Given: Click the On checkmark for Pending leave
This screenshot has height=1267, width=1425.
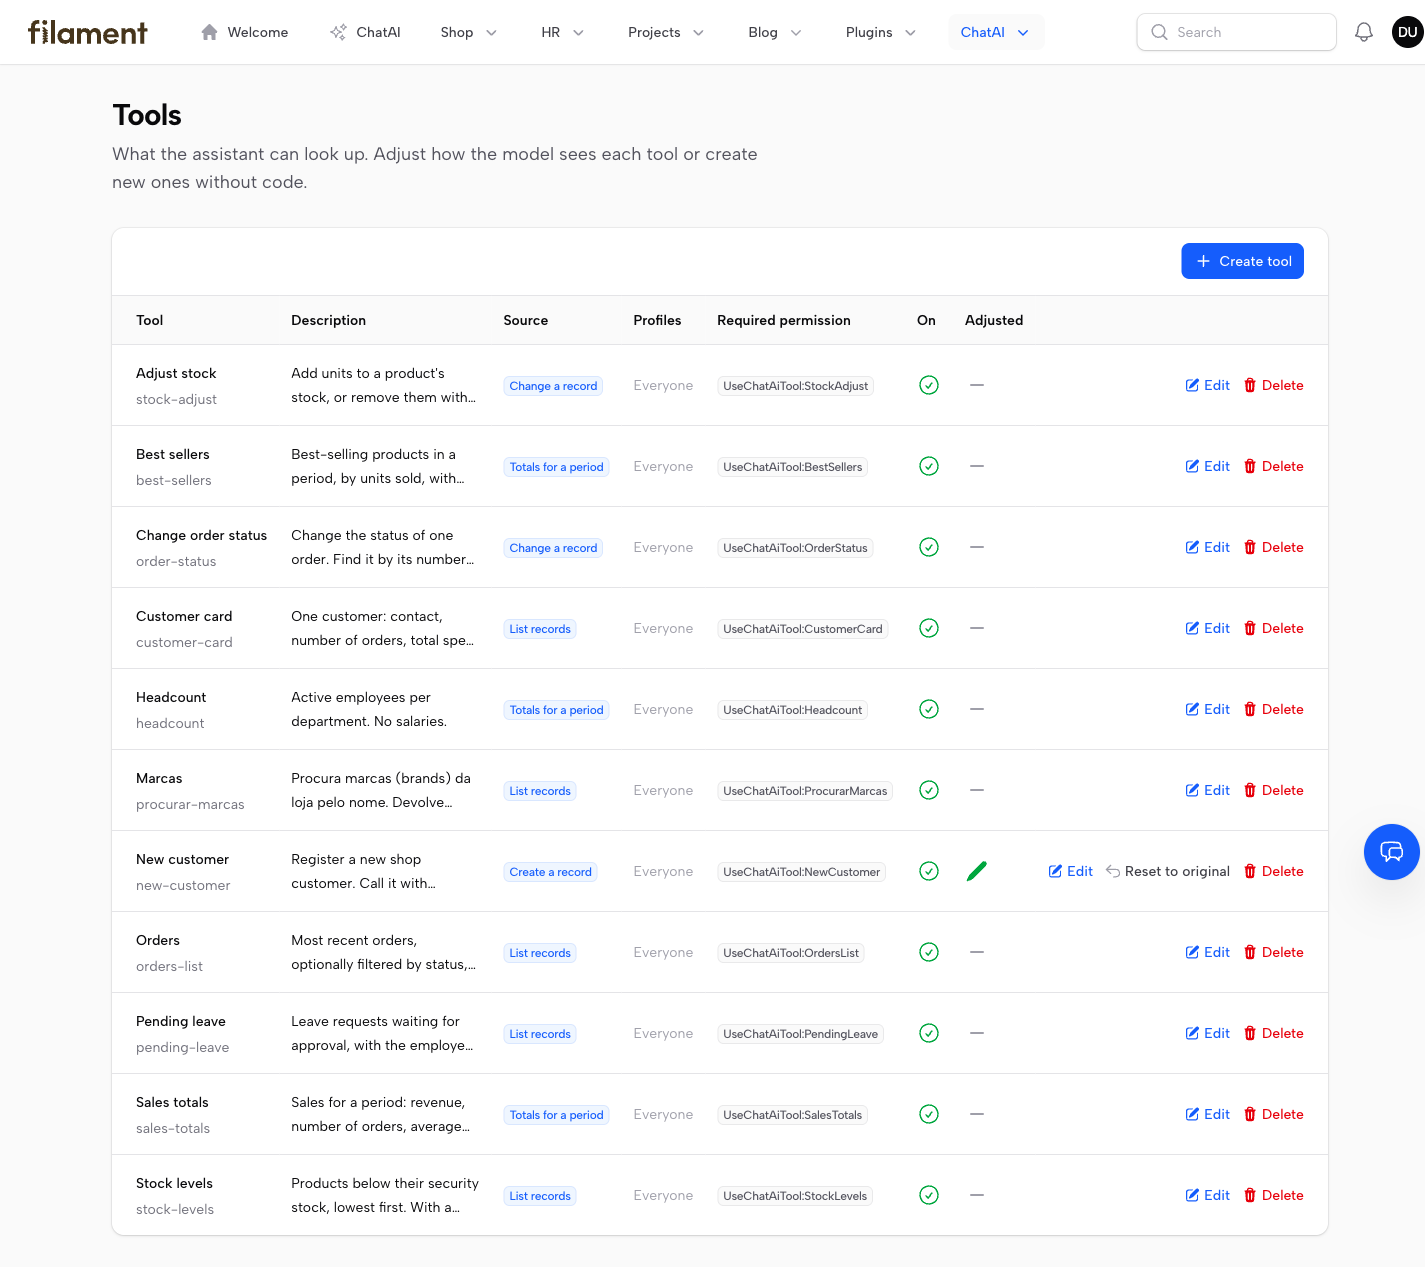Looking at the screenshot, I should click(929, 1033).
